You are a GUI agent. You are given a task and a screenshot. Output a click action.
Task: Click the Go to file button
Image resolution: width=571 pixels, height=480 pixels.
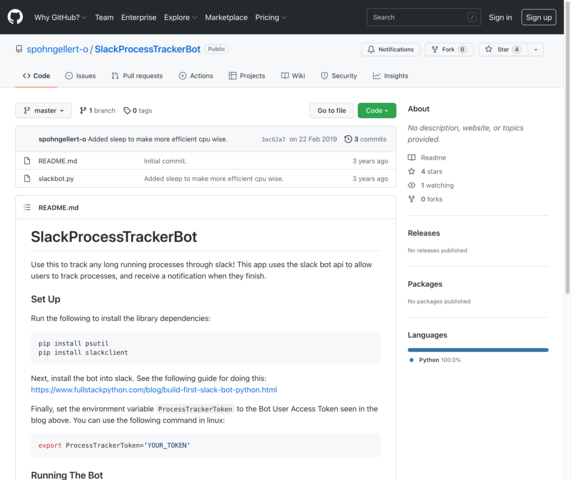(x=331, y=110)
